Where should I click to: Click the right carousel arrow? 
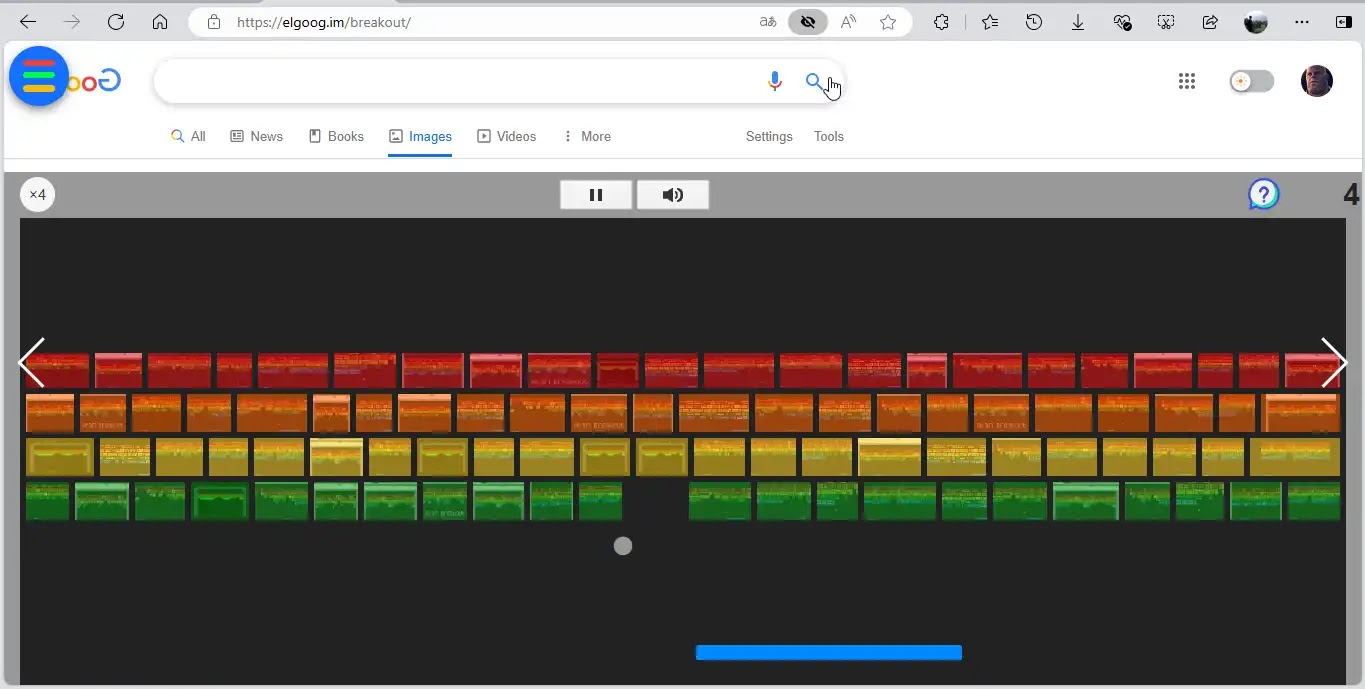pos(1334,362)
